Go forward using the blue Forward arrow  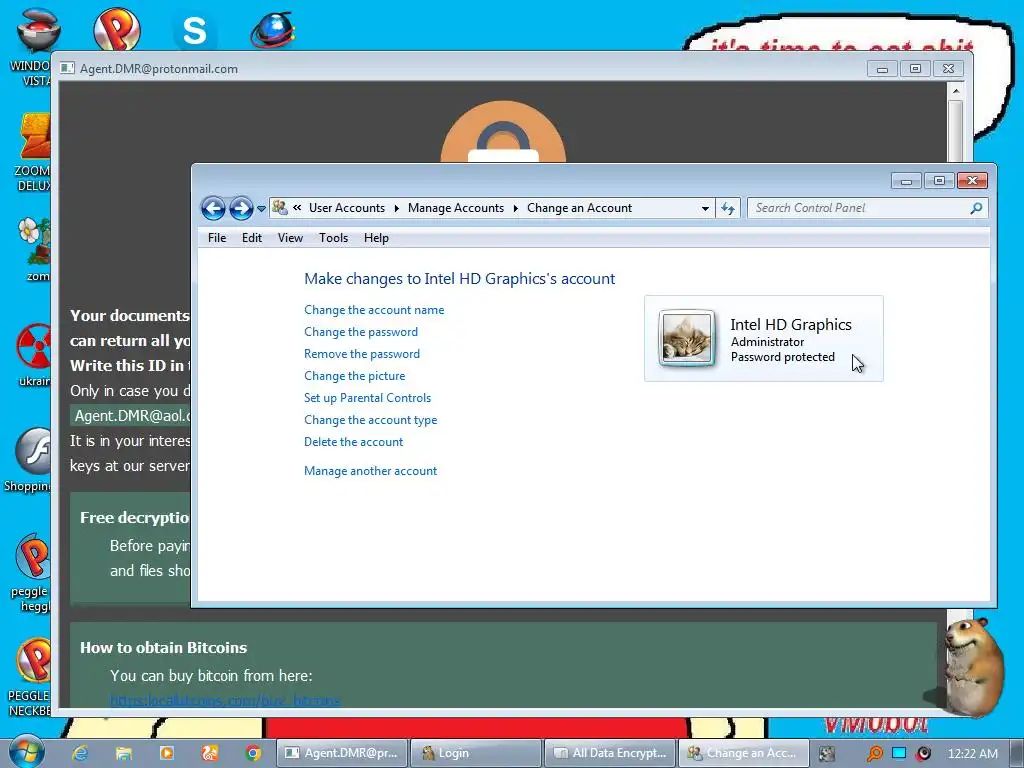coord(241,208)
